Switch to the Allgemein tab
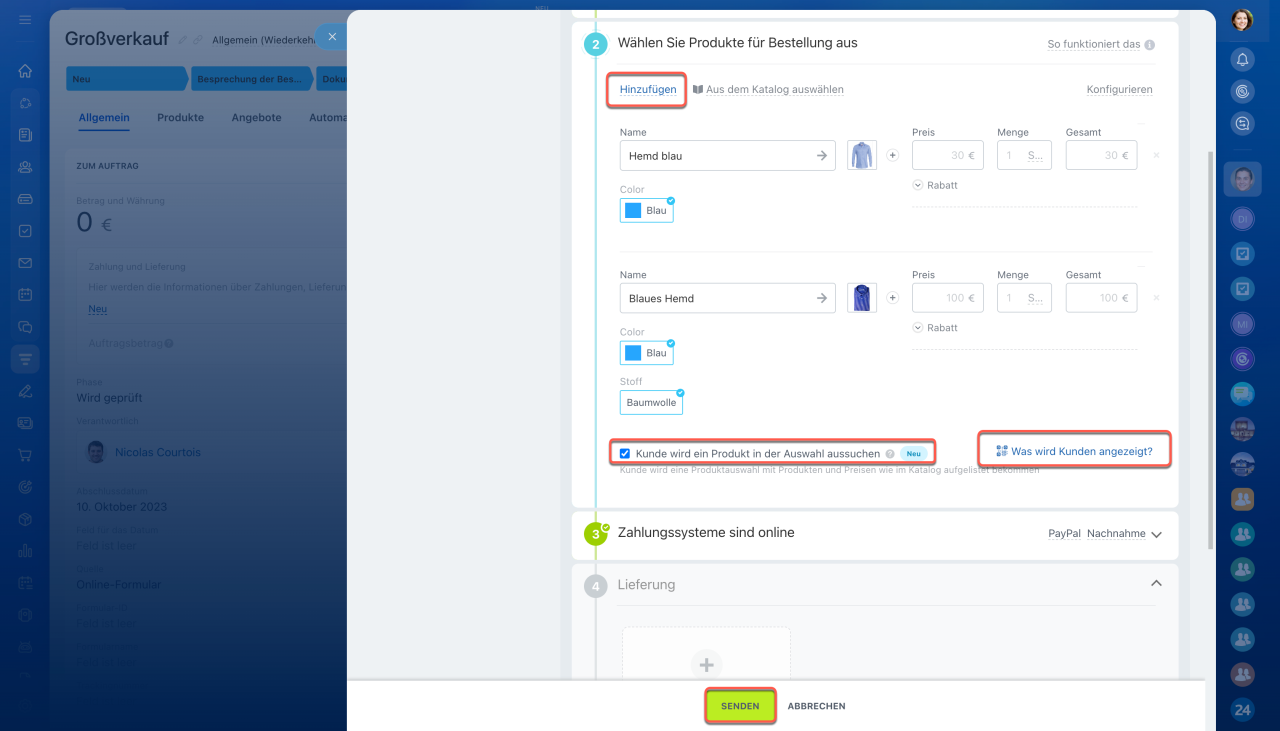 coord(104,117)
